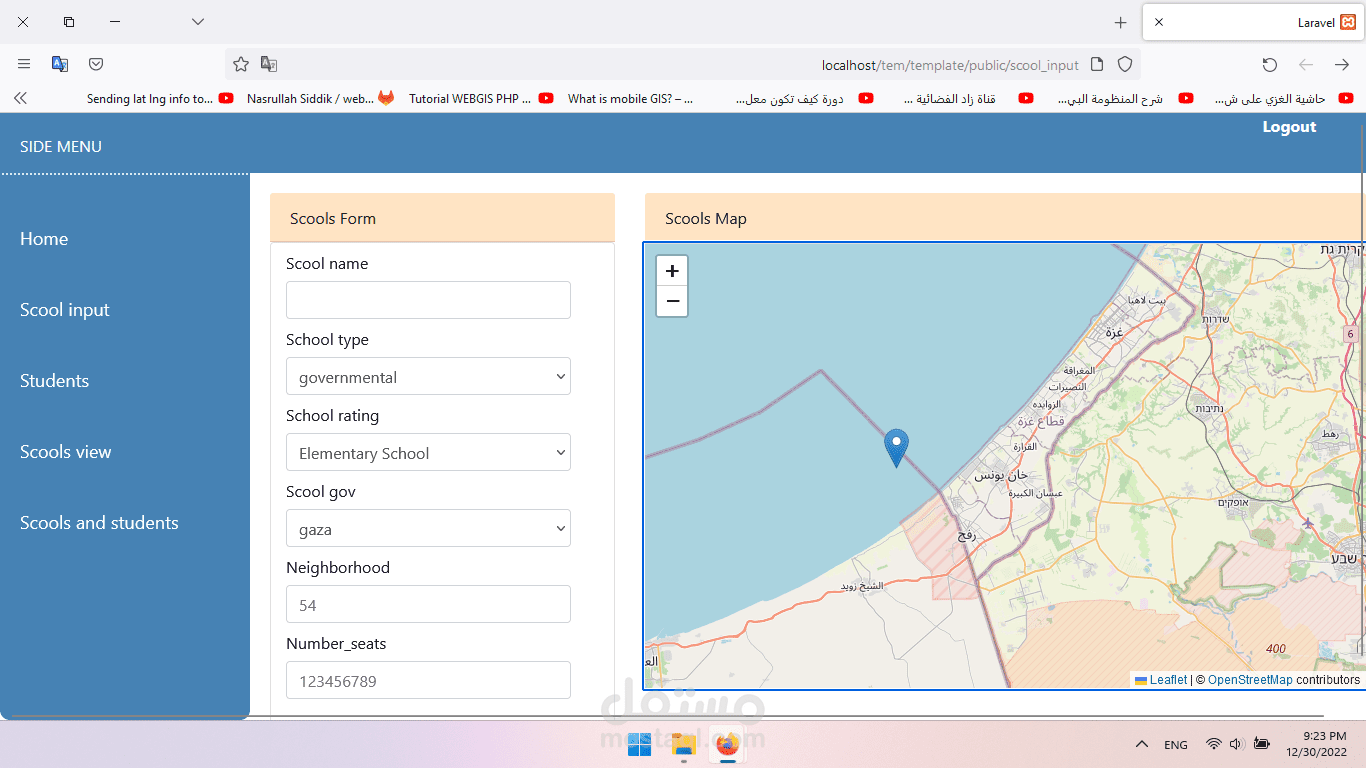The height and width of the screenshot is (768, 1366).
Task: Show hidden system tray icons
Action: pos(1141,744)
